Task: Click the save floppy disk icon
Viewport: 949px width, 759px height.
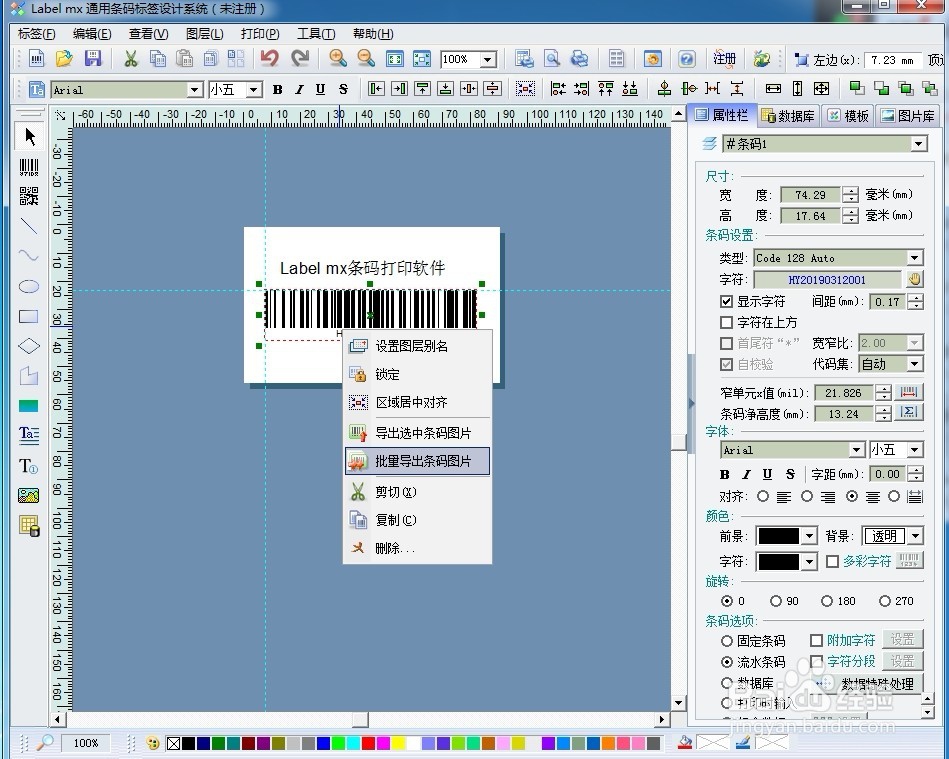Action: pyautogui.click(x=93, y=59)
